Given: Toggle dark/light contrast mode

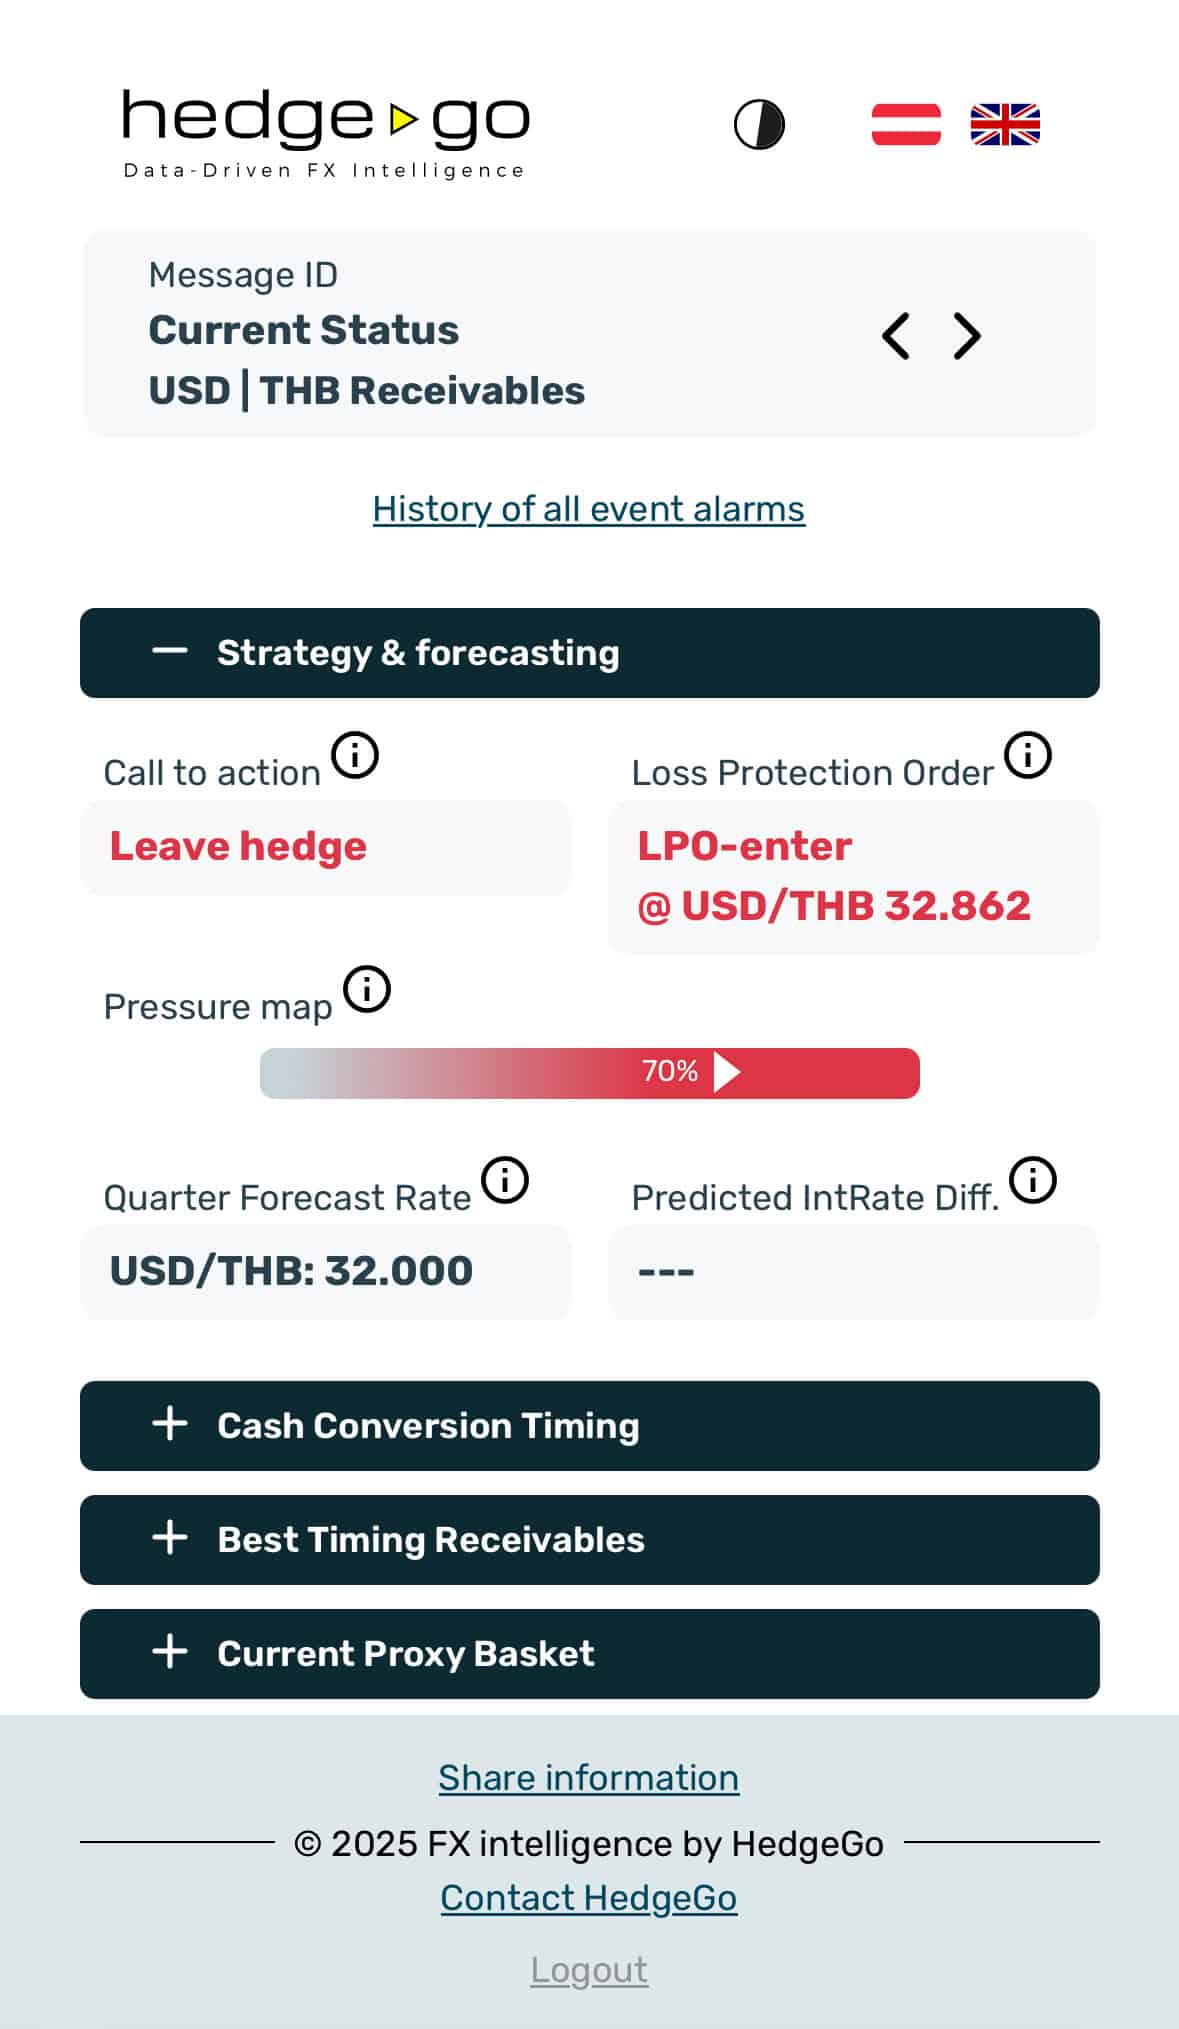Looking at the screenshot, I should click(x=759, y=125).
